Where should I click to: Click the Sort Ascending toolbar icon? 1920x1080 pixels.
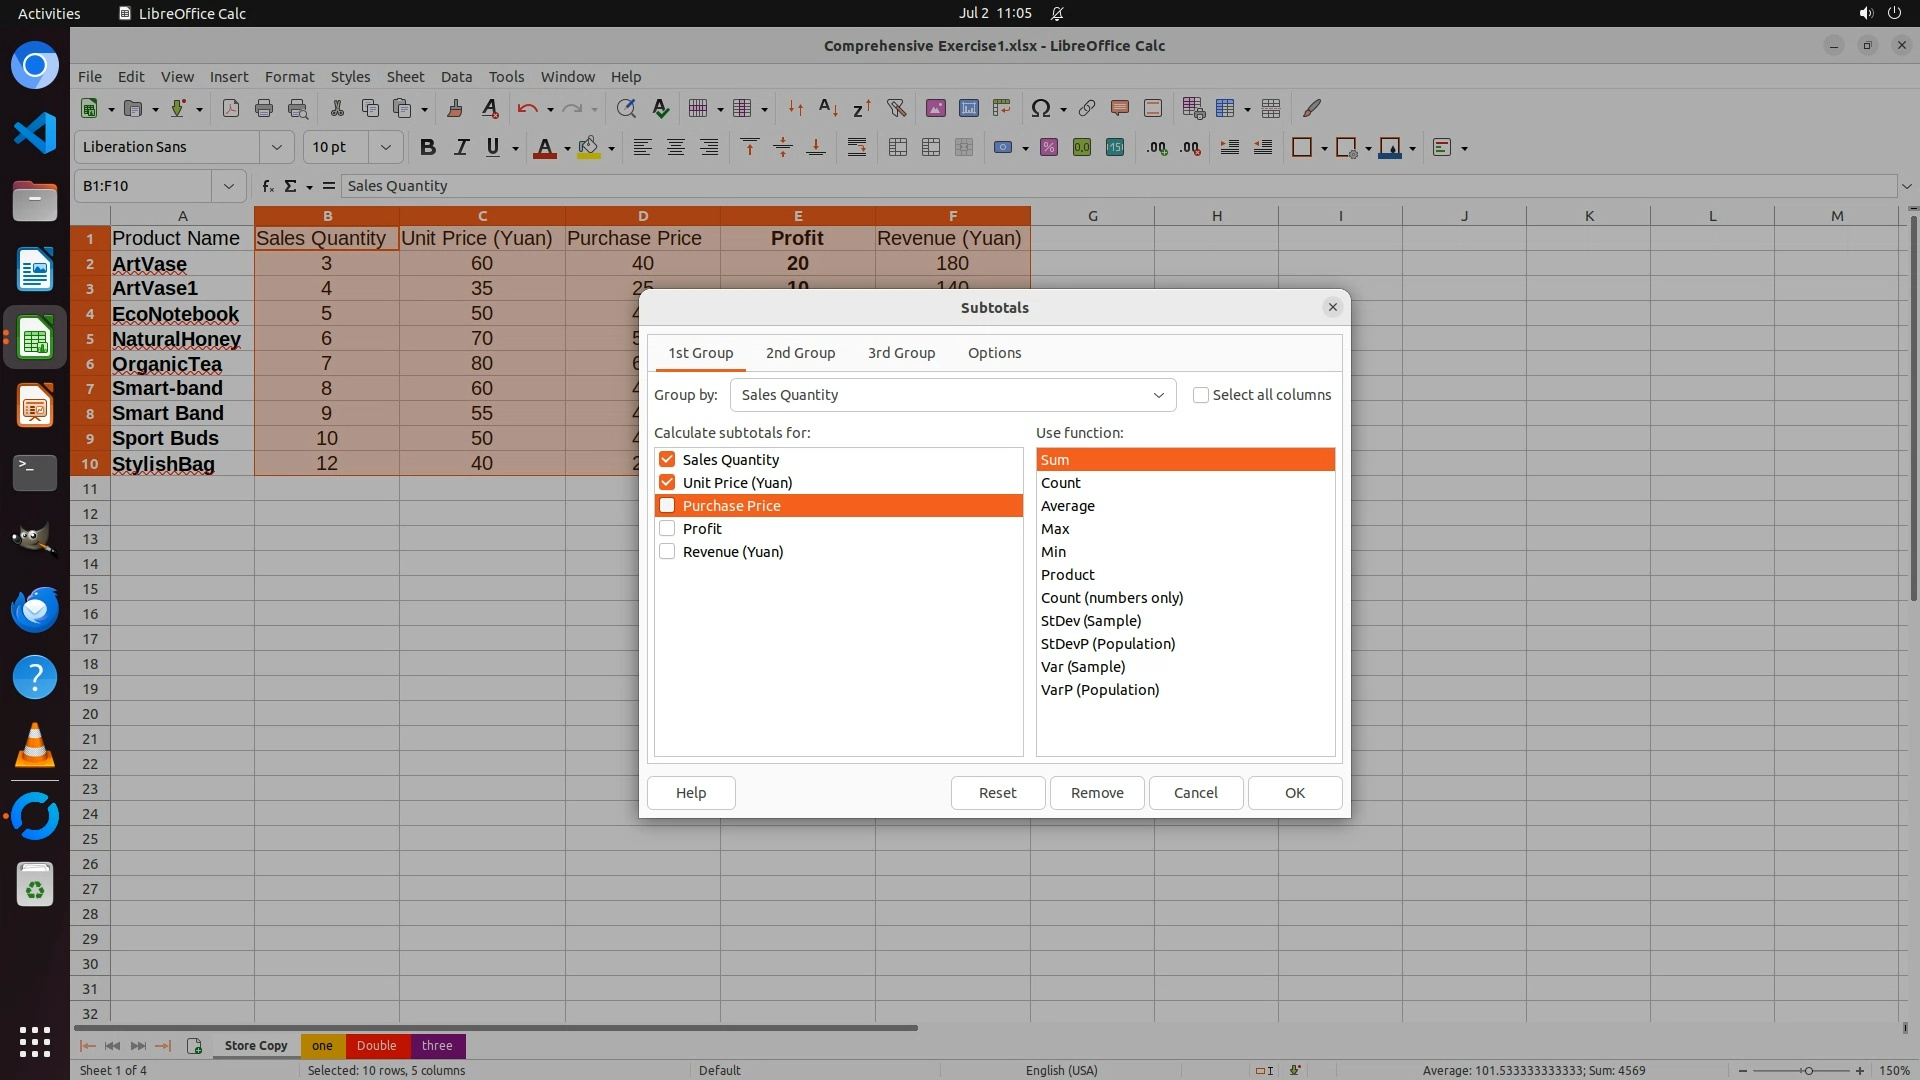click(828, 108)
